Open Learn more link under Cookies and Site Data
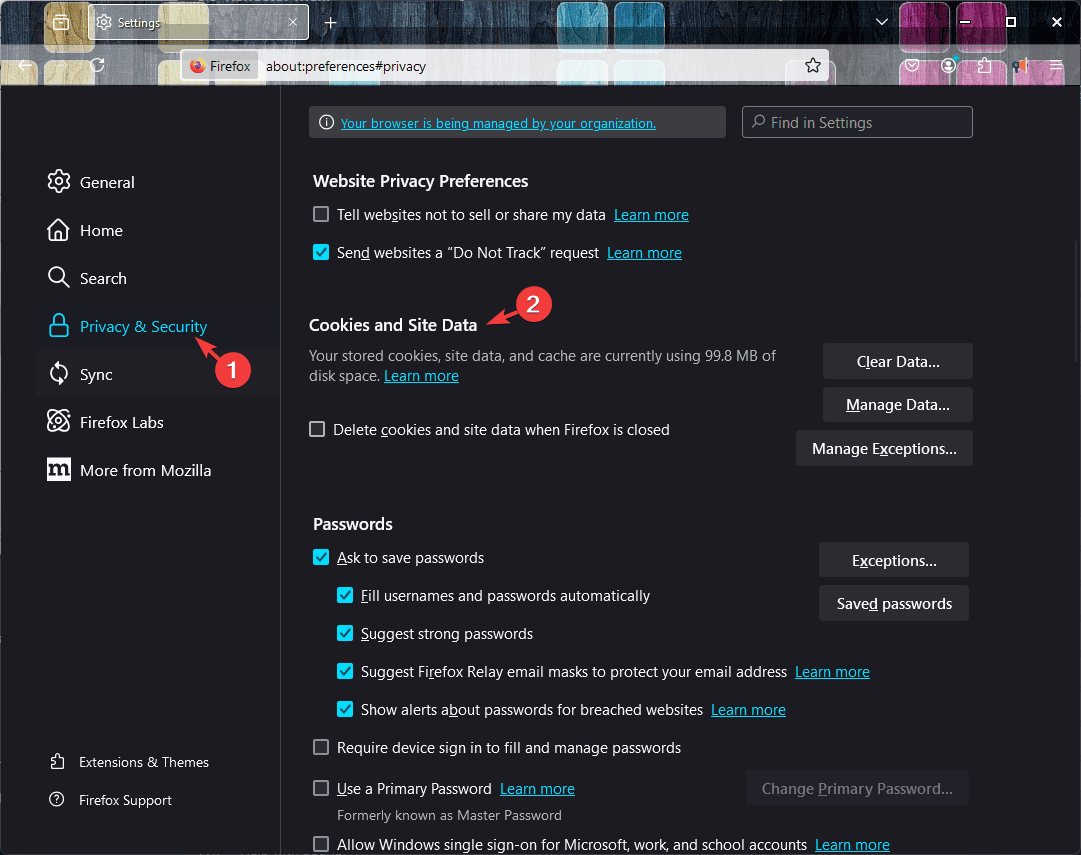 pos(421,376)
